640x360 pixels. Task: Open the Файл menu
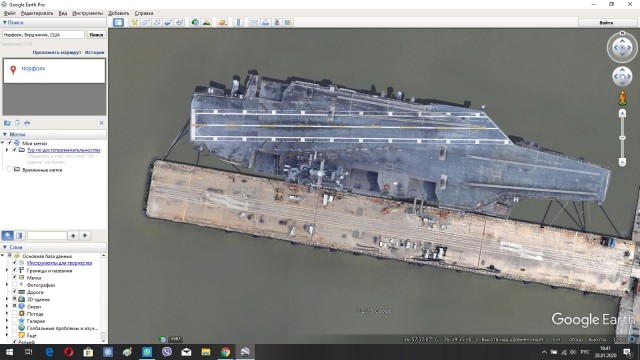[10, 13]
